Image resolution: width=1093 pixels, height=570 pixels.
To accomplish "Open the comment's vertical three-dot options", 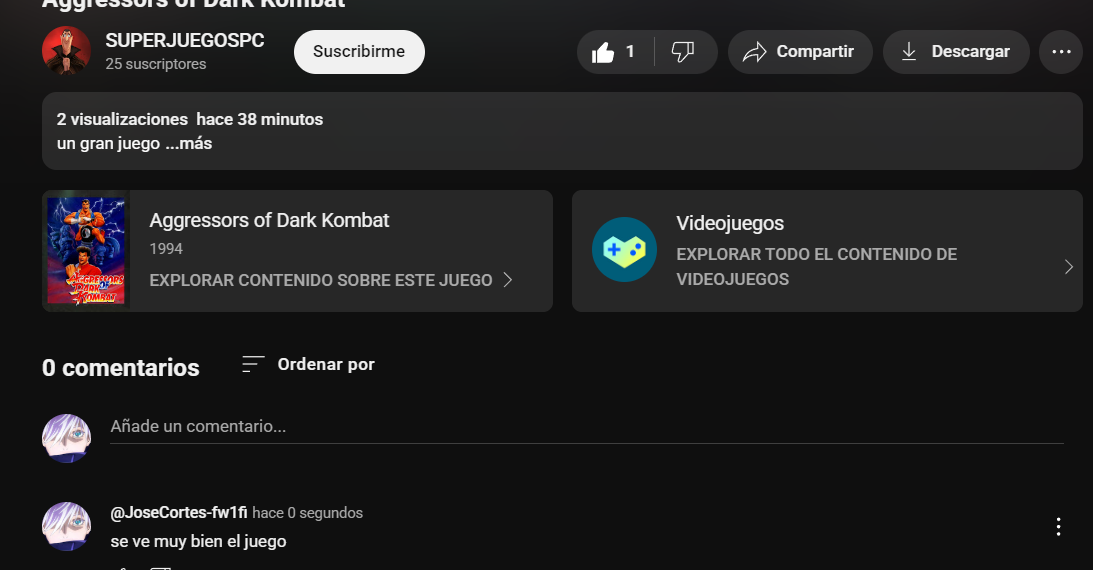I will coord(1058,526).
